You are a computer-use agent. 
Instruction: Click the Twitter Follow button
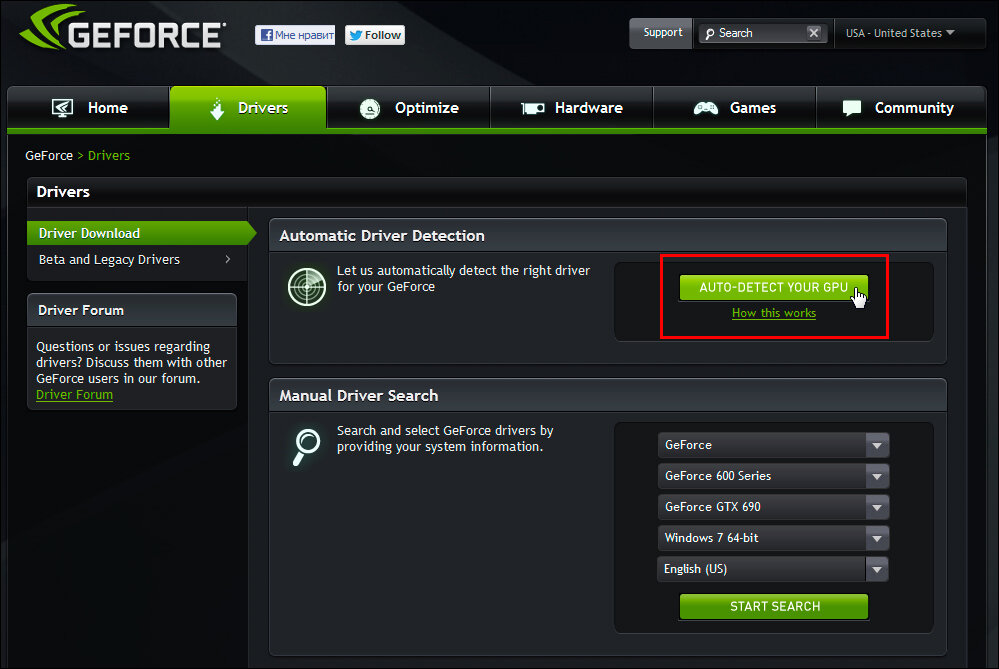coord(375,35)
